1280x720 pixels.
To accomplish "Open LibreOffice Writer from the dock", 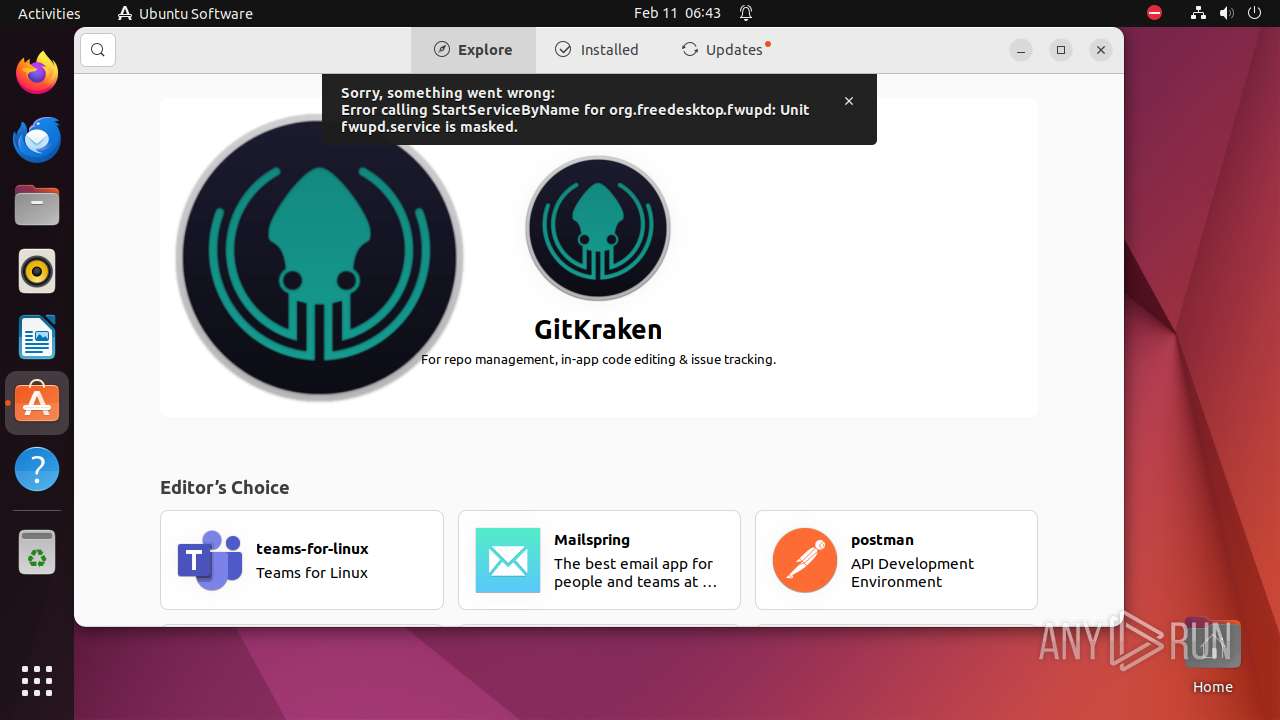I will coord(37,337).
